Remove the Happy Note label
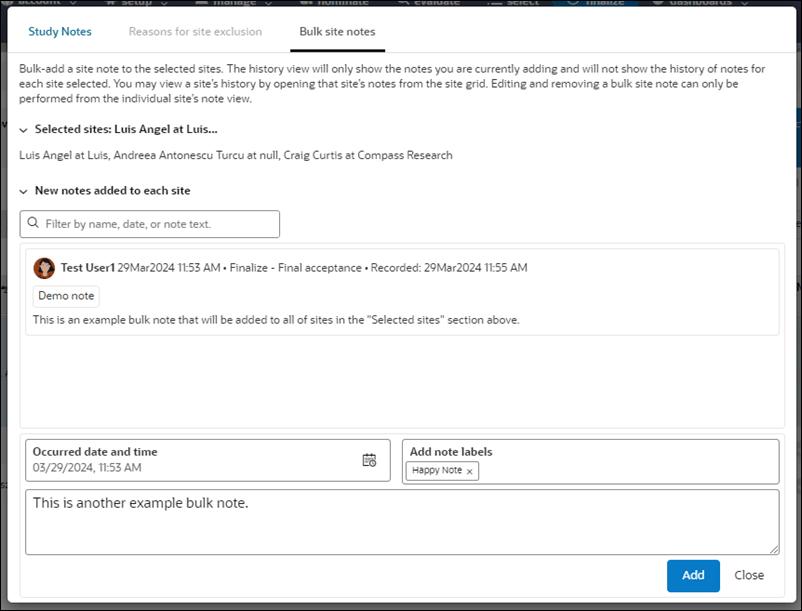Image resolution: width=802 pixels, height=611 pixels. click(x=468, y=471)
